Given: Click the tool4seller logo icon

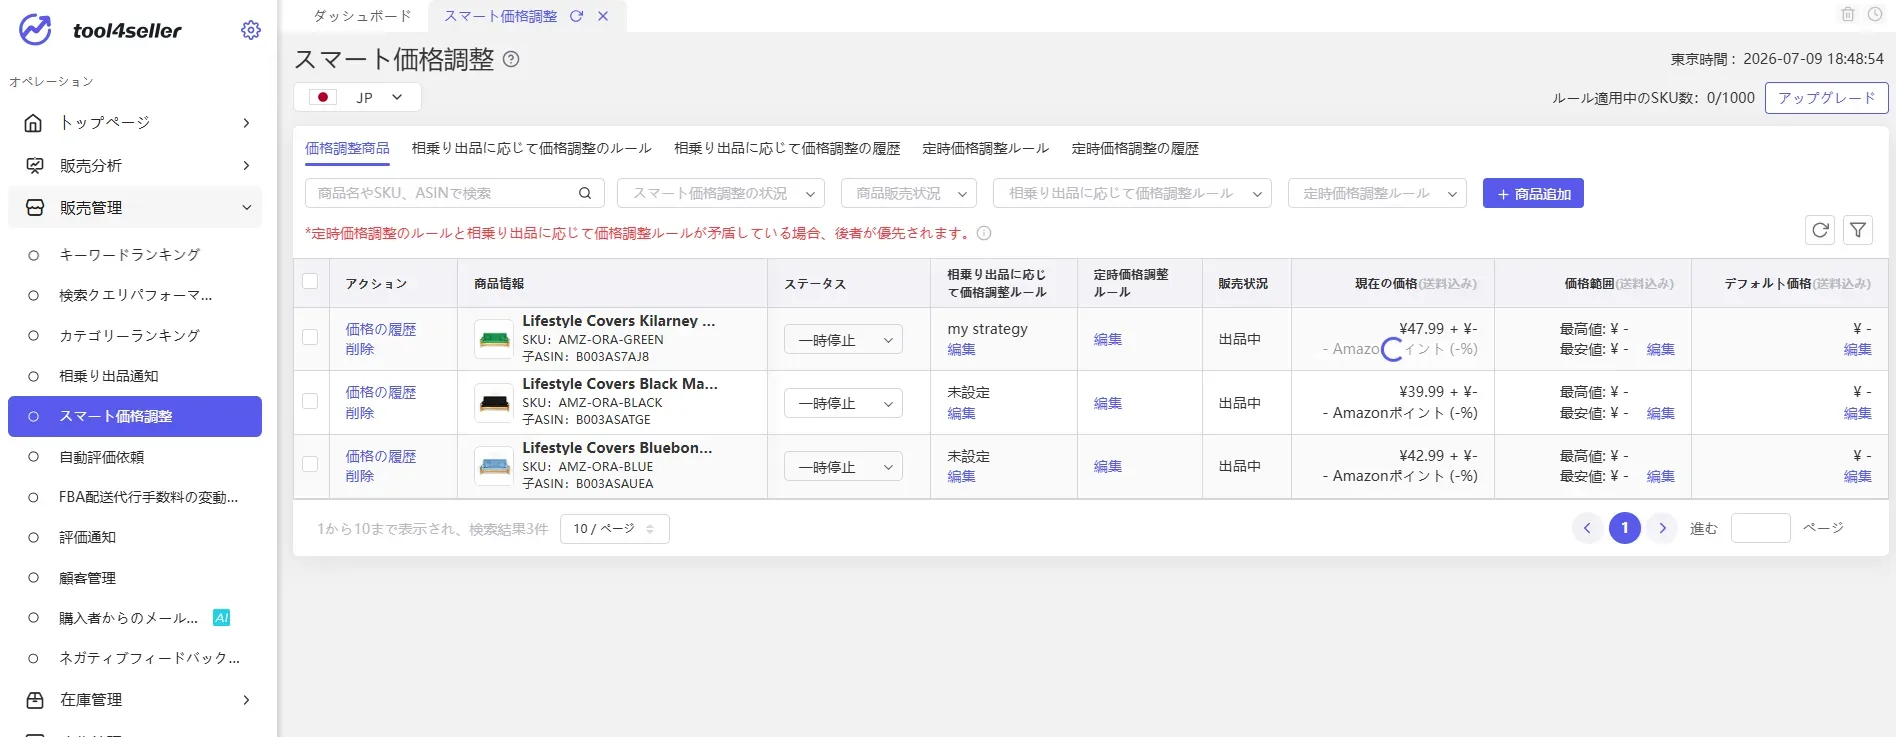Looking at the screenshot, I should pyautogui.click(x=36, y=30).
